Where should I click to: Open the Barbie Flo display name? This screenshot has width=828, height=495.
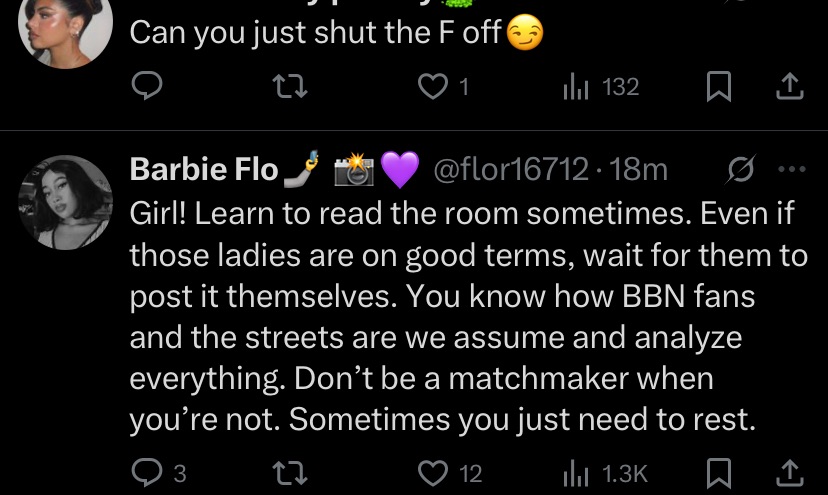point(204,171)
